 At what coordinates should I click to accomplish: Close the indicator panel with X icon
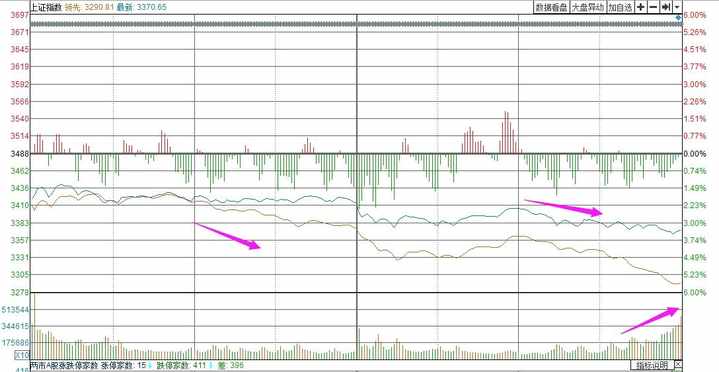(678, 365)
